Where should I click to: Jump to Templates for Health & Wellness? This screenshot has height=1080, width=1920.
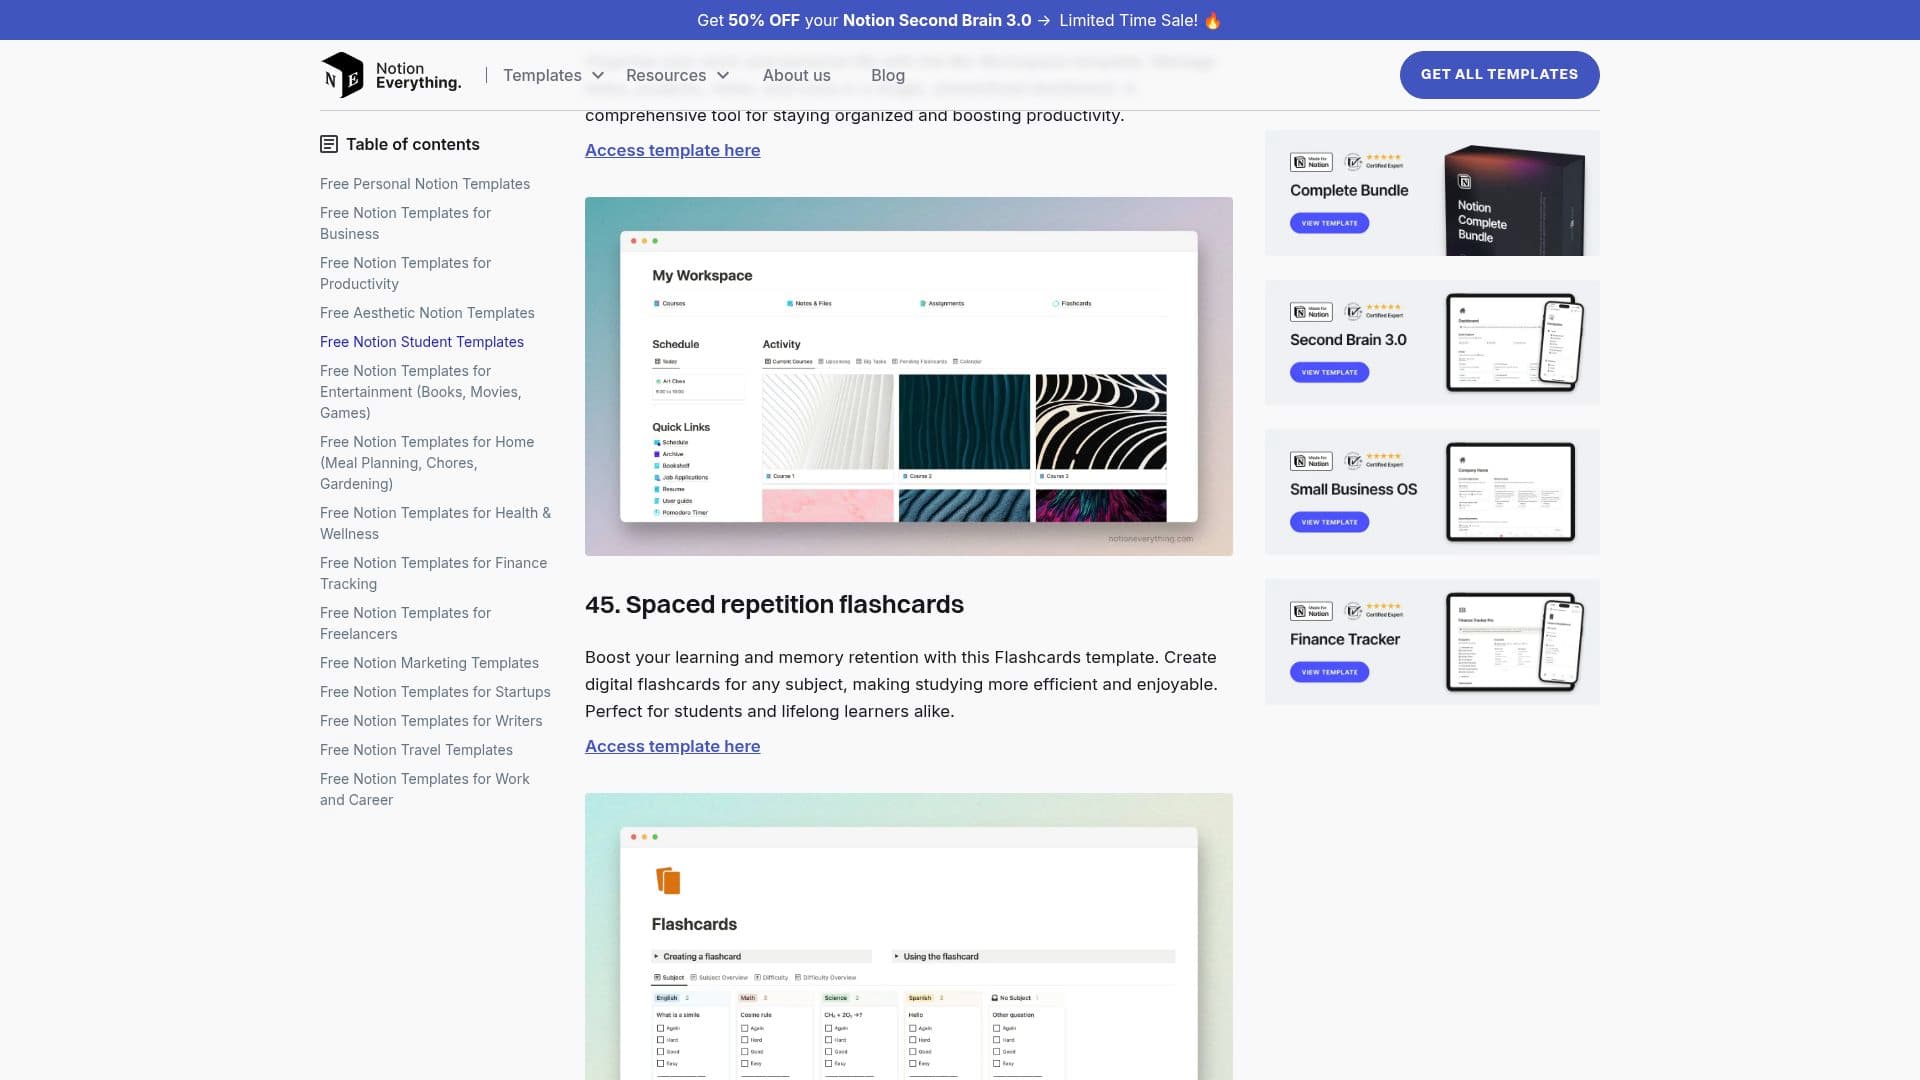pos(435,523)
